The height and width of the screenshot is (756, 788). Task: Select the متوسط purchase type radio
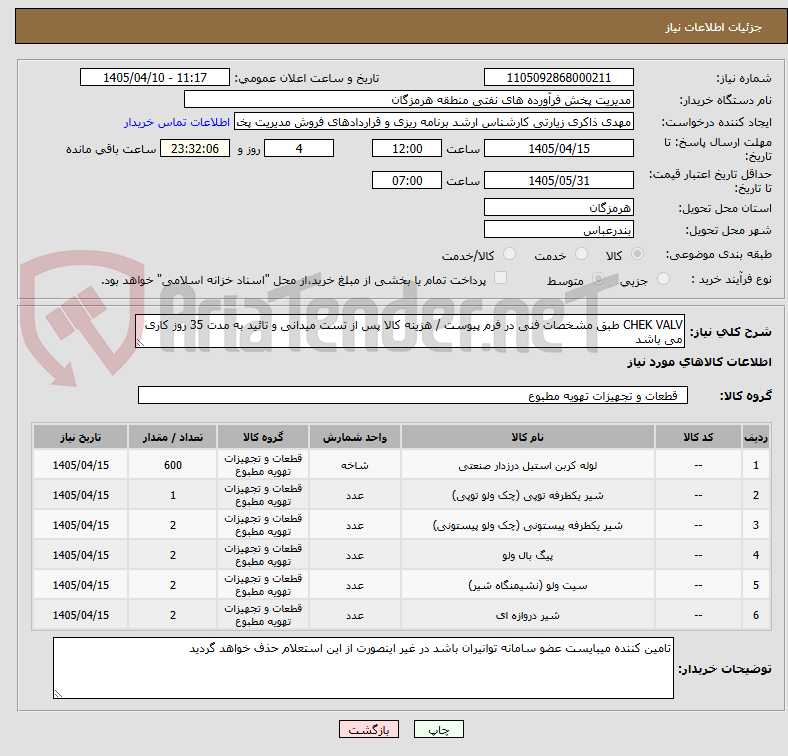[x=598, y=278]
